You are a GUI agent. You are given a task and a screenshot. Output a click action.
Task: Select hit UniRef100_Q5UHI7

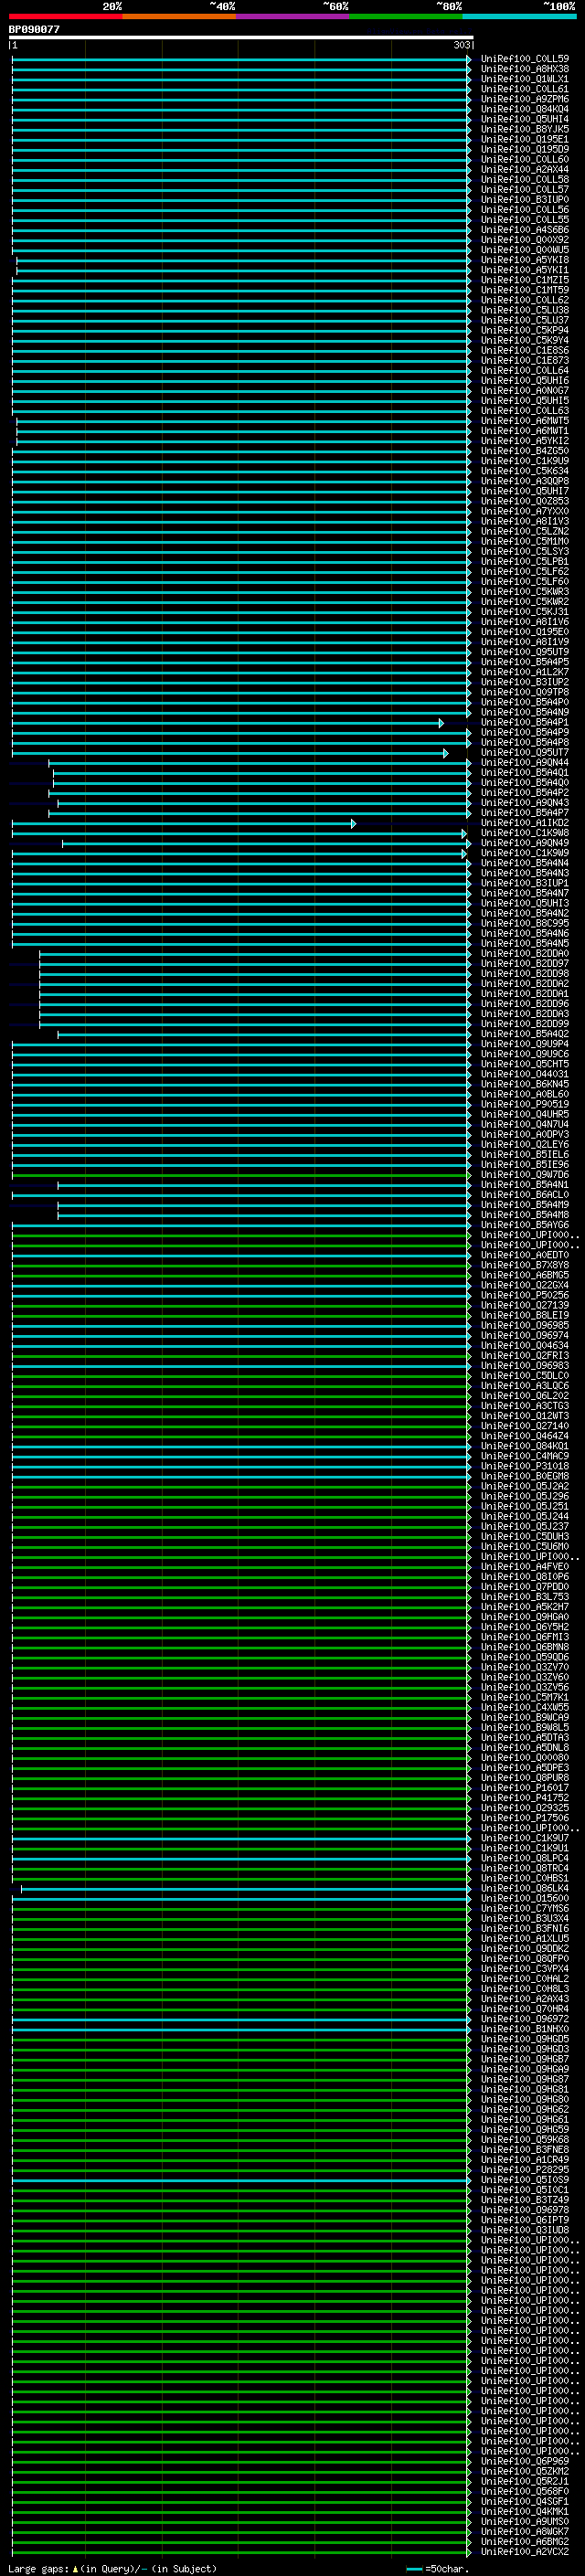click(x=524, y=491)
